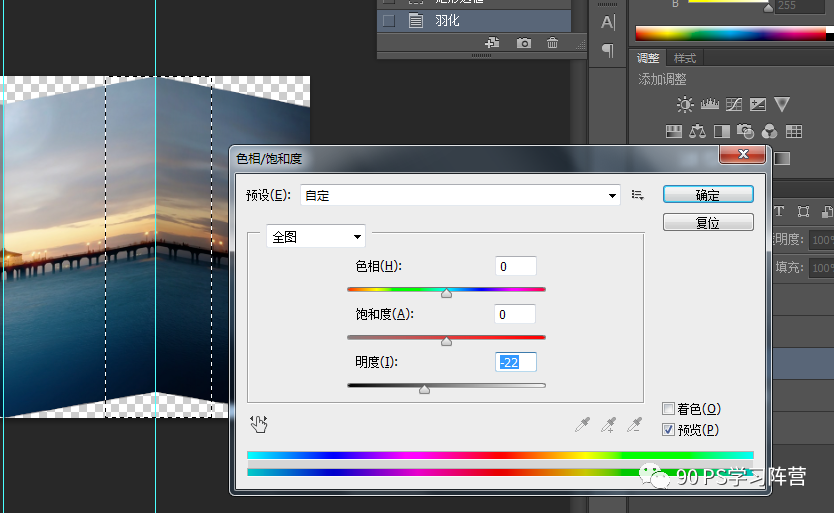This screenshot has width=834, height=513.
Task: Open the preset options menu icon
Action: click(637, 195)
